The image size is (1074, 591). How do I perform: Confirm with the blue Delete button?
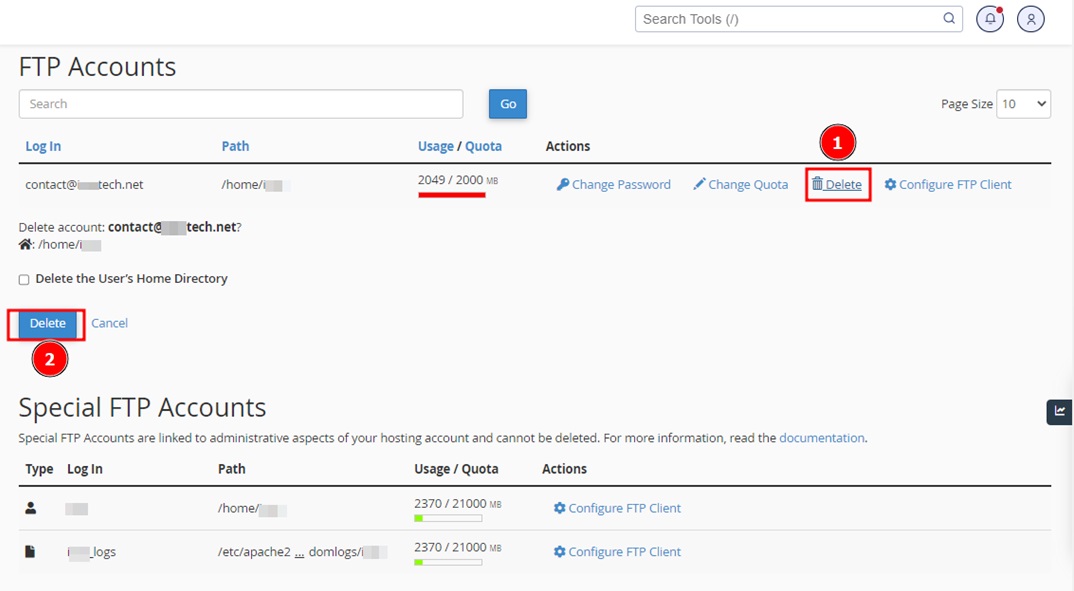pos(47,323)
